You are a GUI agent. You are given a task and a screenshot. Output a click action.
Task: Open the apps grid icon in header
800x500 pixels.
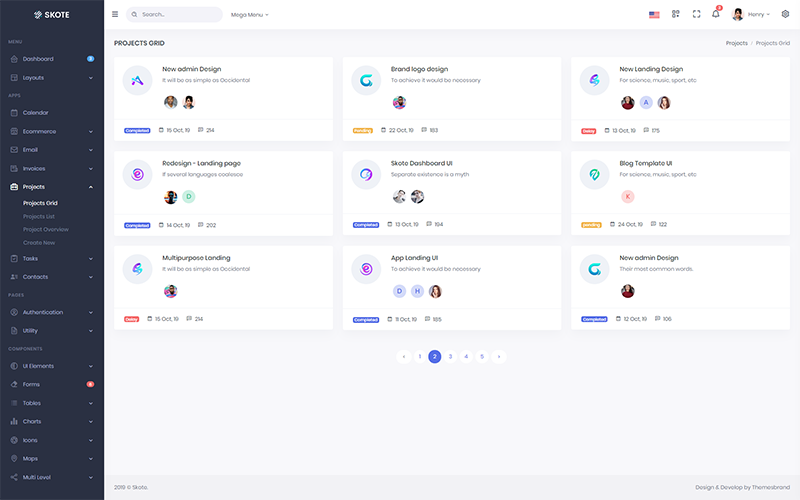(x=676, y=14)
